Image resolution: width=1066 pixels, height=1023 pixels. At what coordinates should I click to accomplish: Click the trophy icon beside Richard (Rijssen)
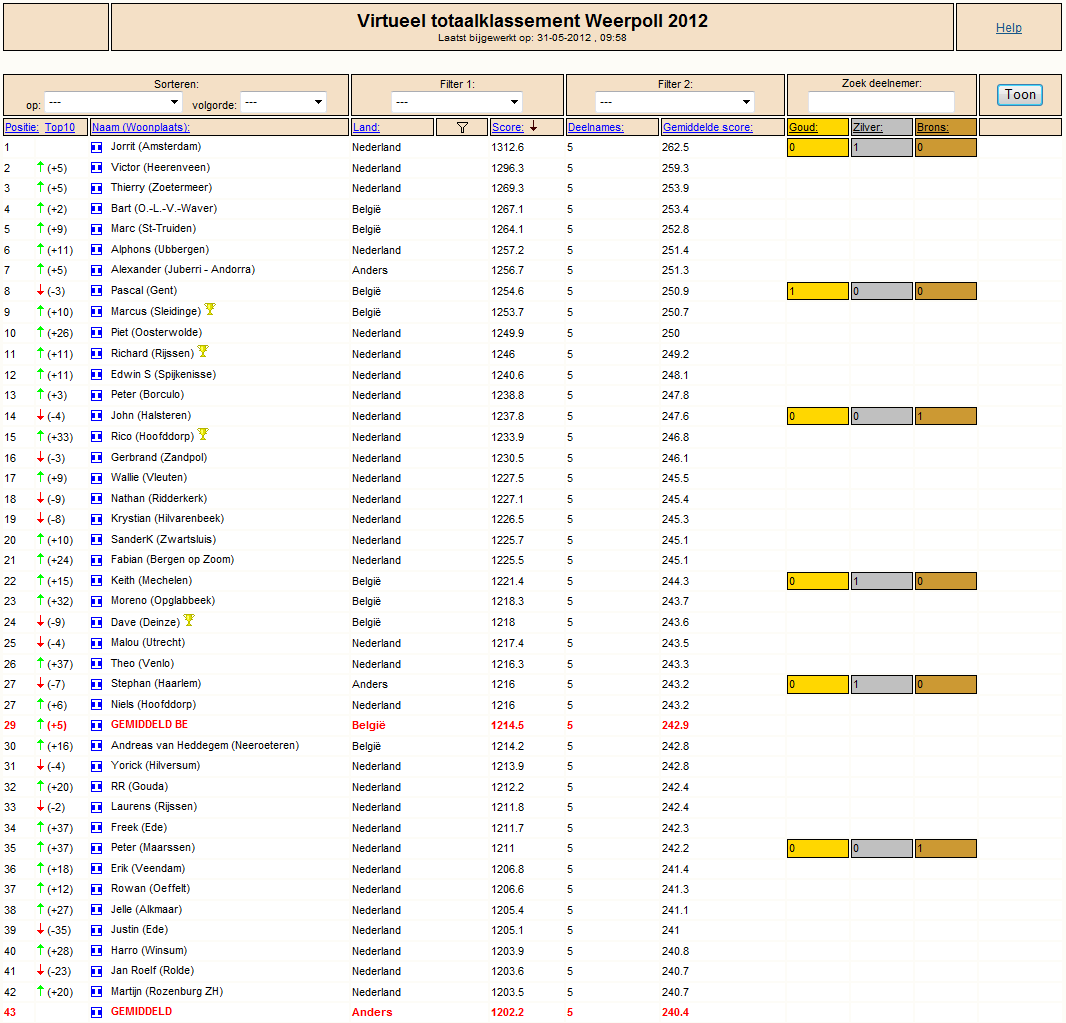203,351
